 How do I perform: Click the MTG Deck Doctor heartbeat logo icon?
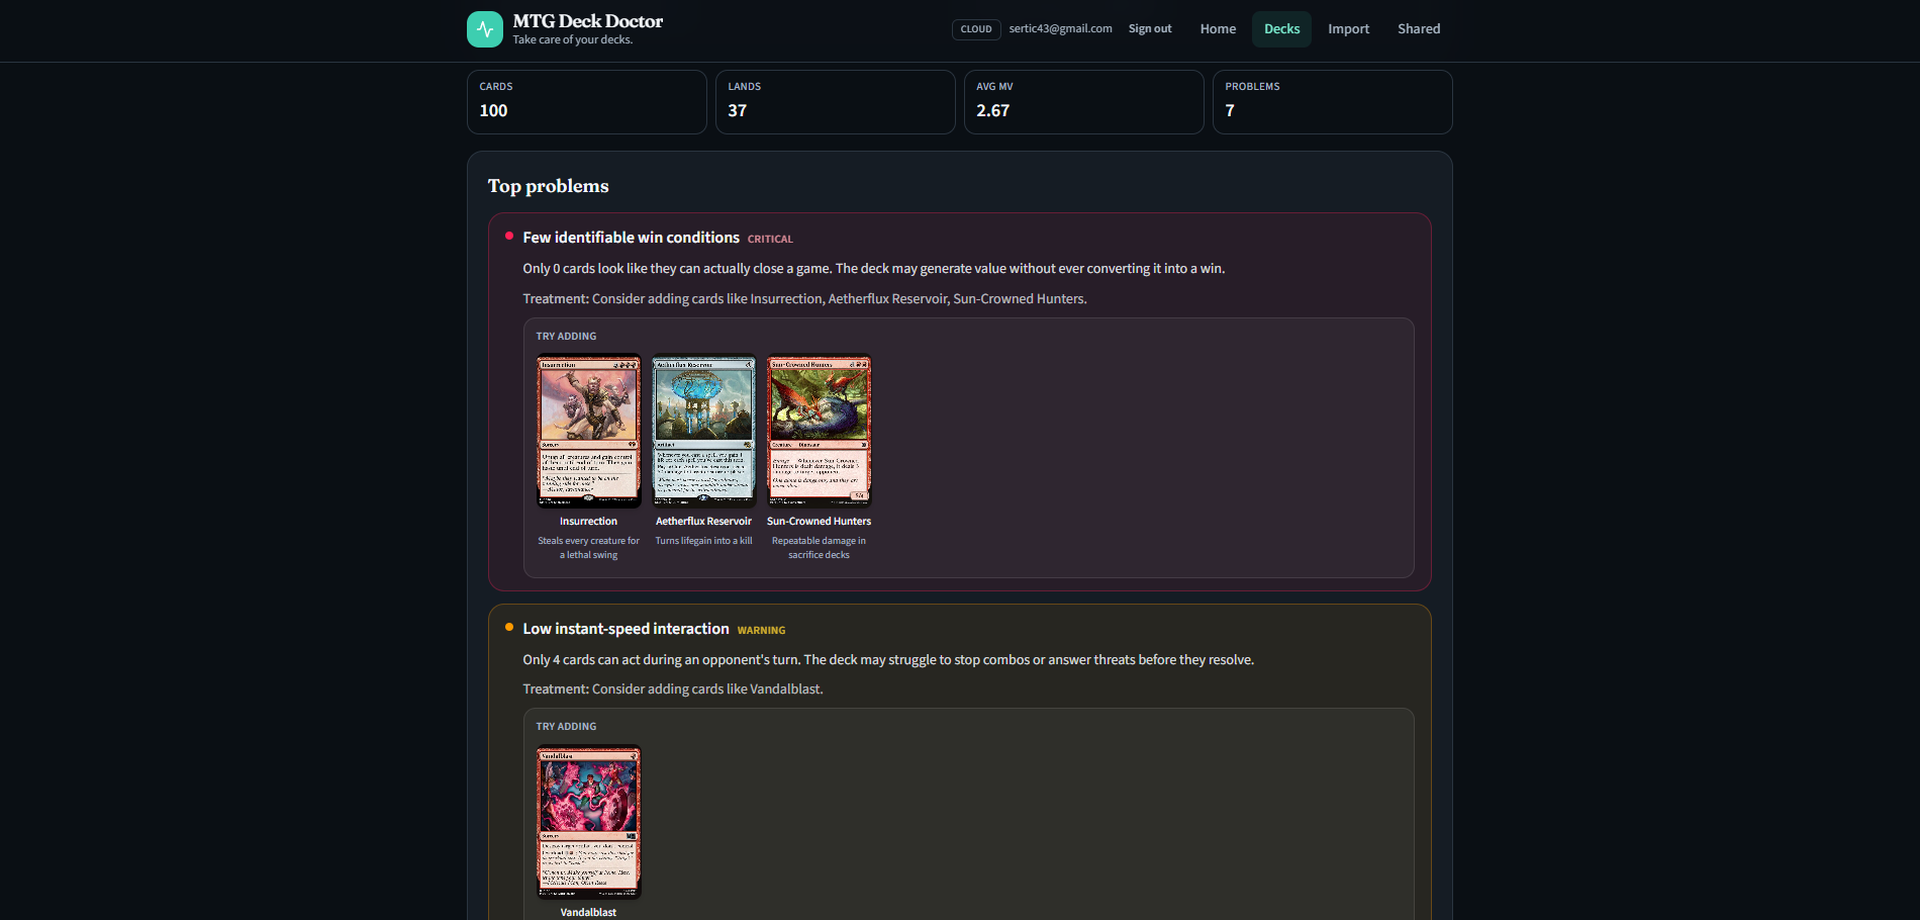(485, 29)
